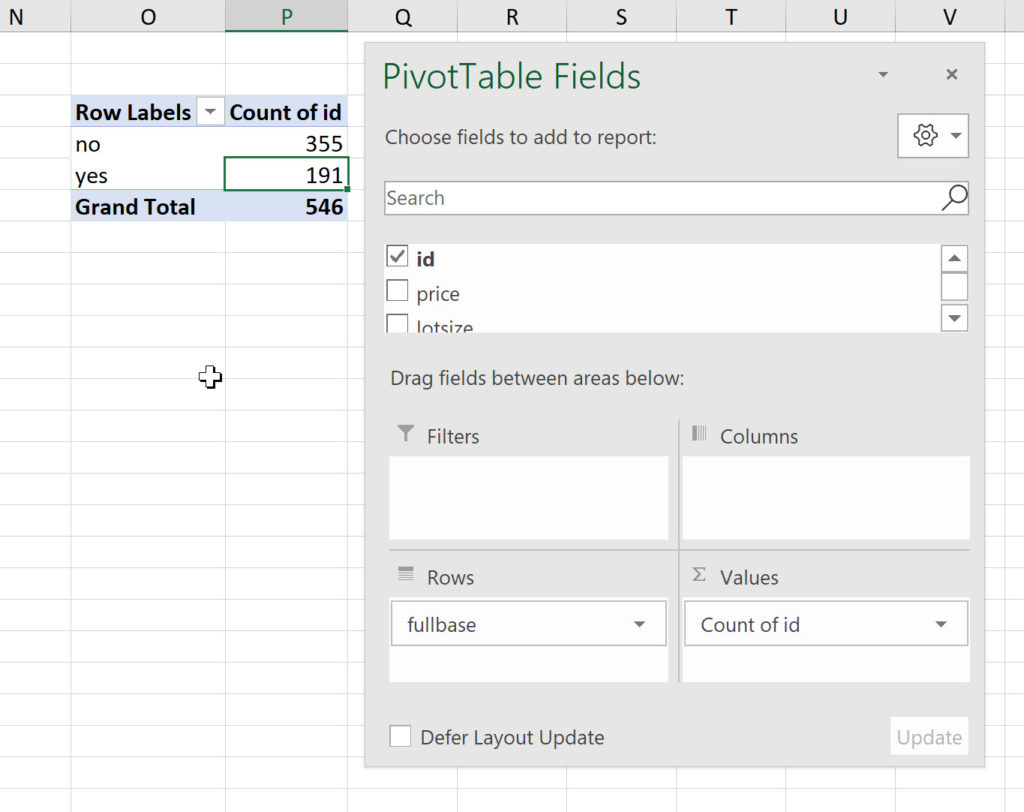Check the price field checkbox
This screenshot has height=812, width=1024.
point(397,292)
